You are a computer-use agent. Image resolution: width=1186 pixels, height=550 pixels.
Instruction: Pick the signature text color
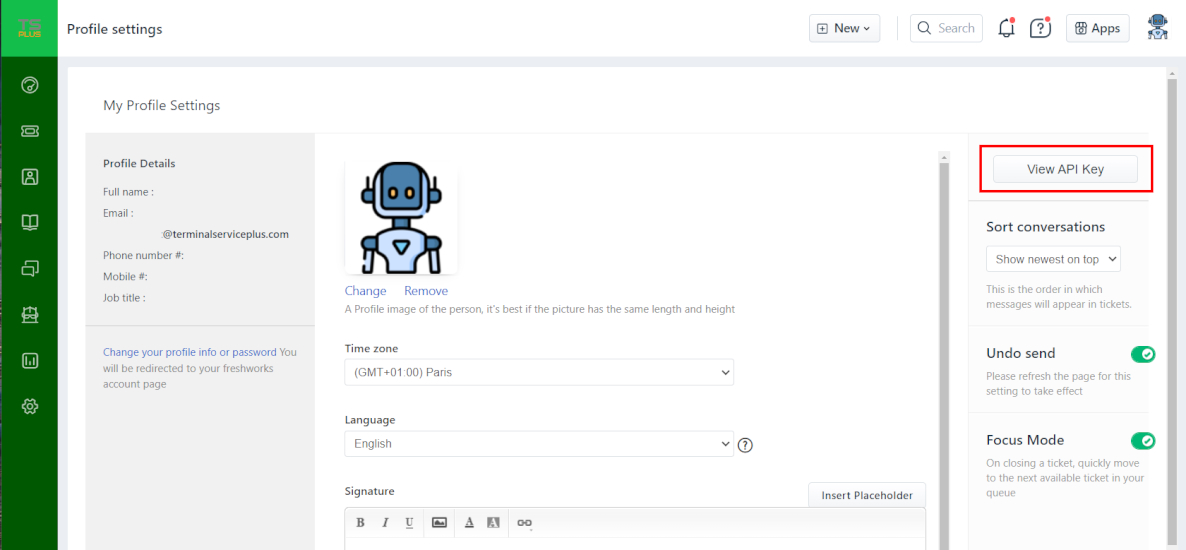tap(469, 523)
